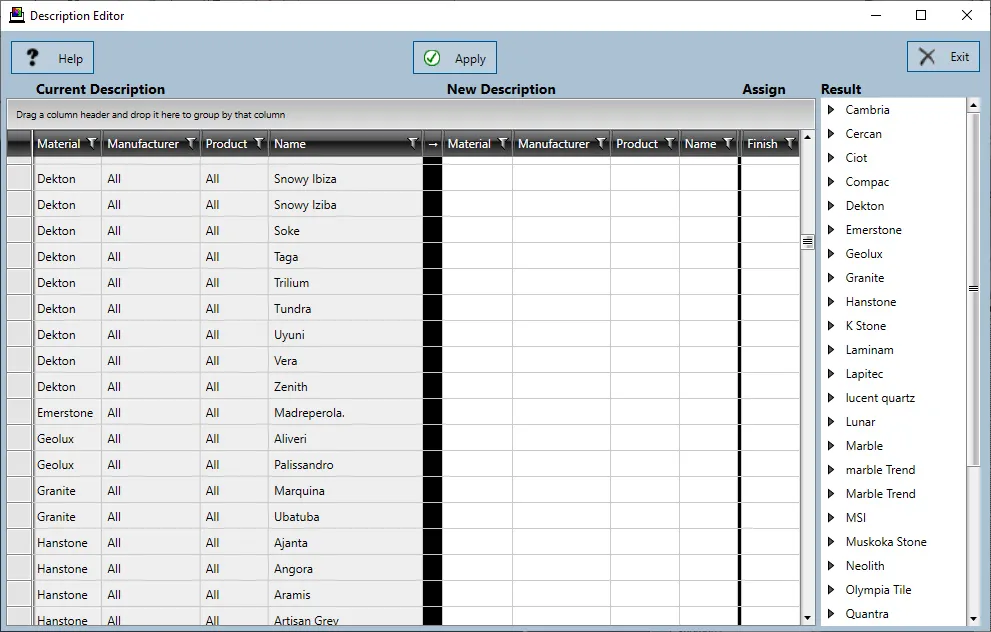Open the filter for Finish column
Image resolution: width=991 pixels, height=632 pixels.
pyautogui.click(x=790, y=143)
